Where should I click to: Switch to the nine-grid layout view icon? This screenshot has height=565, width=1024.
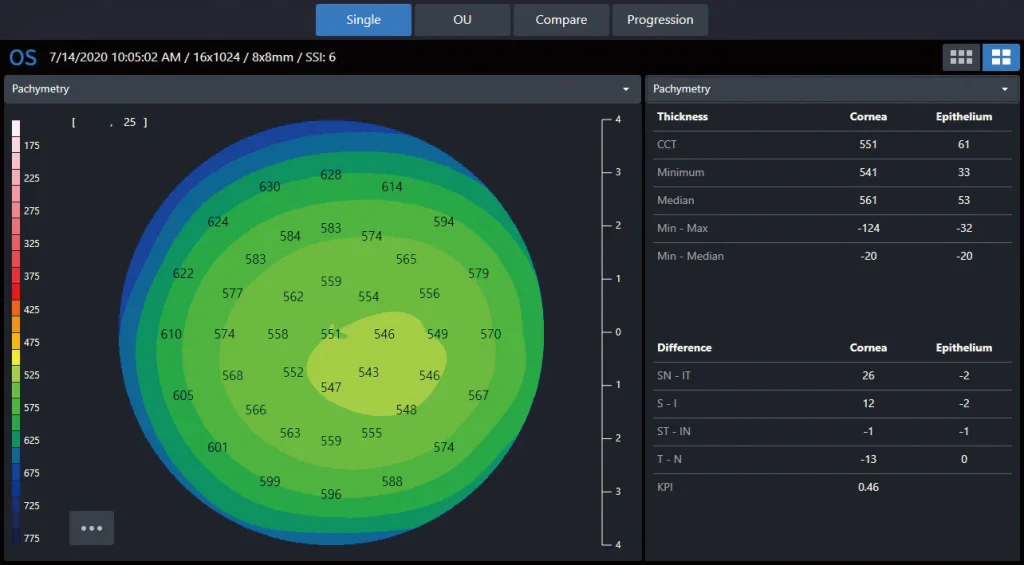click(961, 58)
